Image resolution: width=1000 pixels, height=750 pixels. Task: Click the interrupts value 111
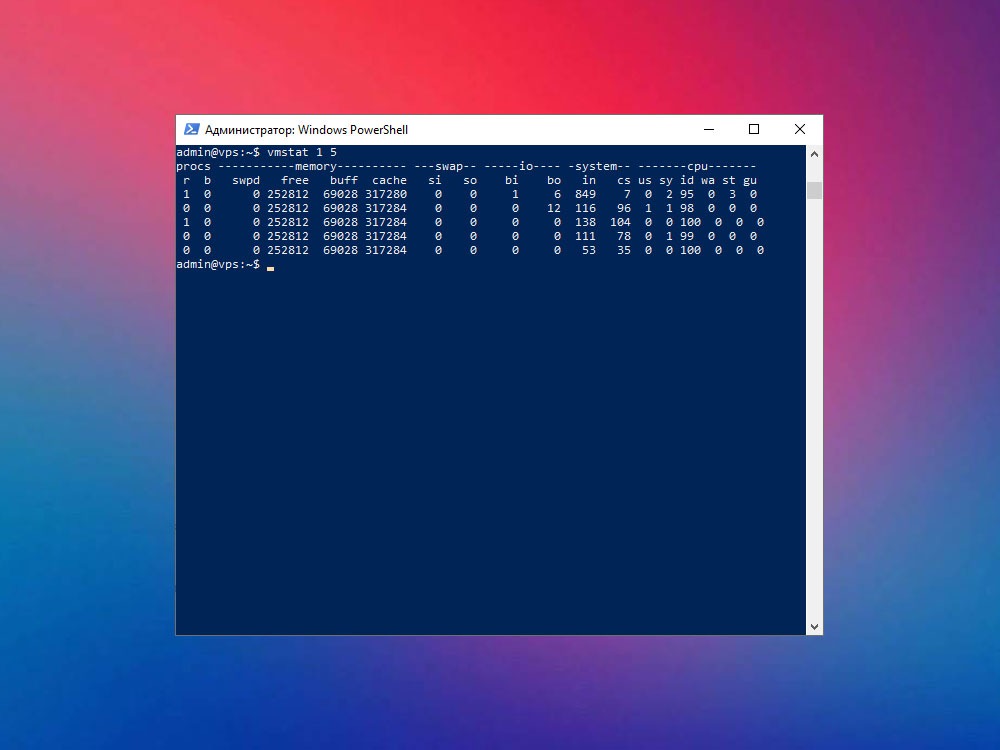[585, 237]
